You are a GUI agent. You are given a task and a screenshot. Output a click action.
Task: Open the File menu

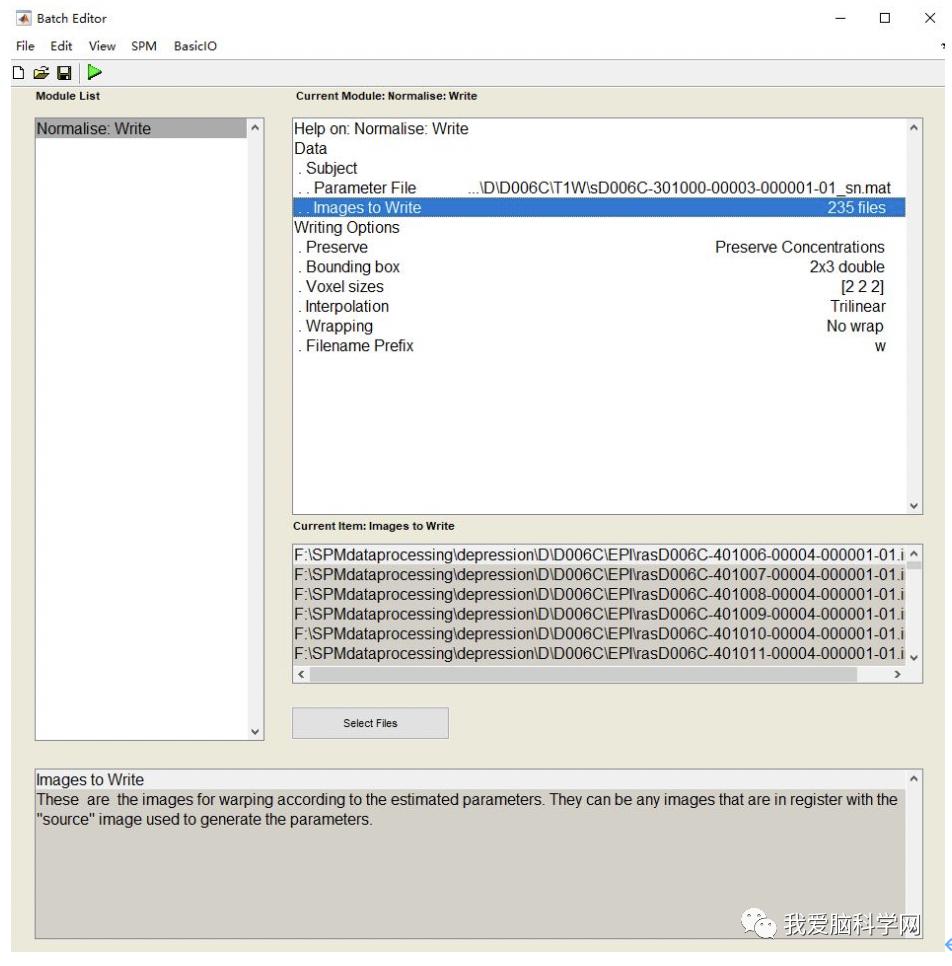pos(25,46)
